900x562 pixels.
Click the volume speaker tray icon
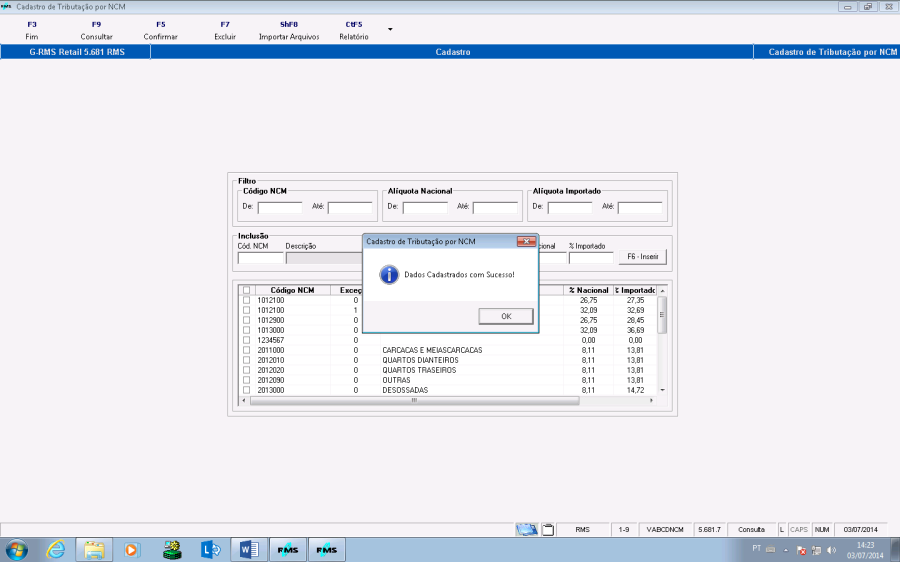pyautogui.click(x=831, y=550)
